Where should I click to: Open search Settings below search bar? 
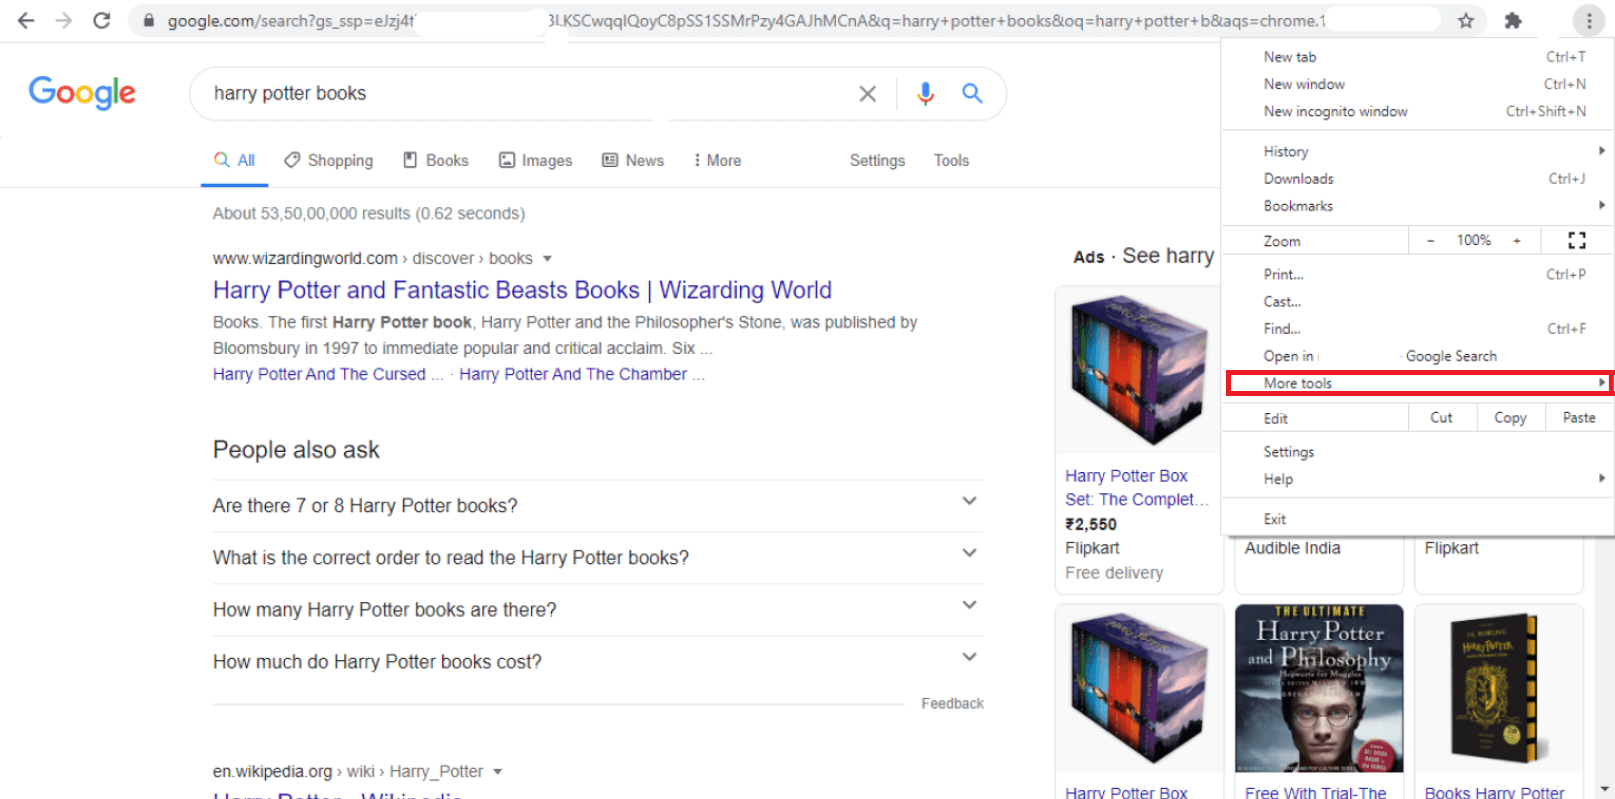pos(877,160)
